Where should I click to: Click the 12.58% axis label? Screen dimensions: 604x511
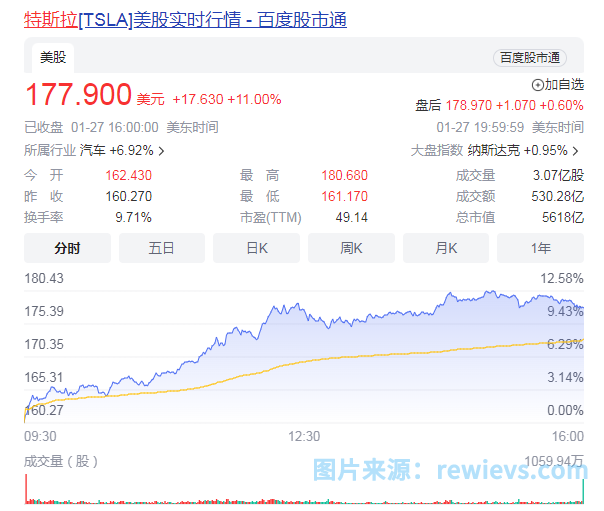(562, 278)
